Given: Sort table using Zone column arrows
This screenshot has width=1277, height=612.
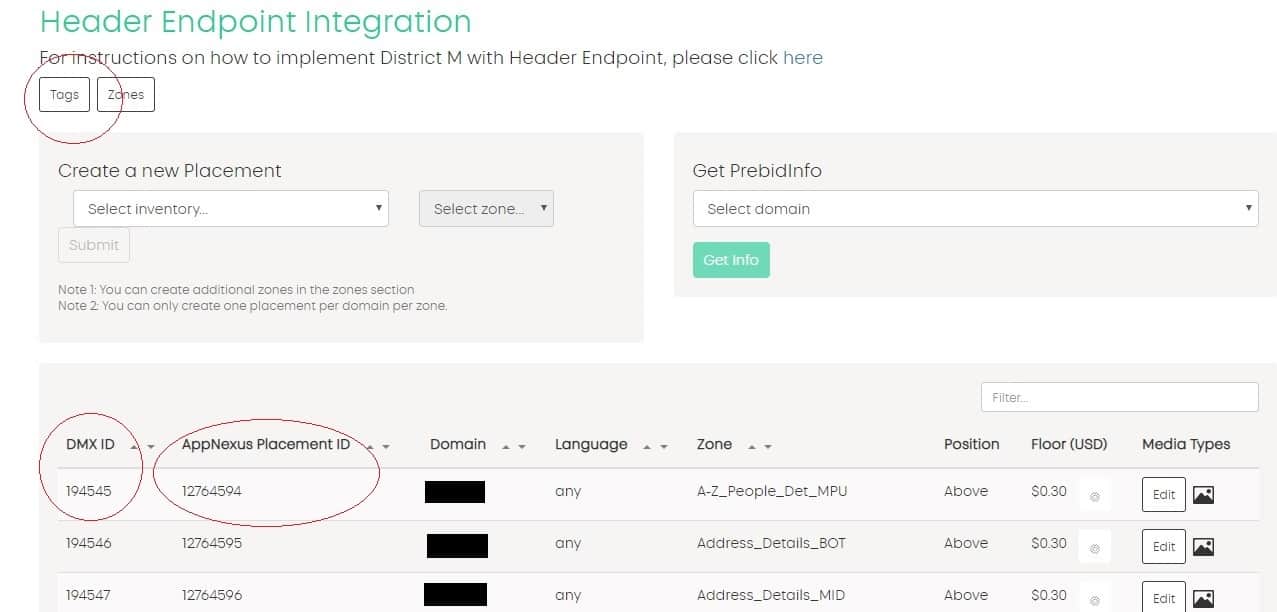Looking at the screenshot, I should click(x=759, y=446).
